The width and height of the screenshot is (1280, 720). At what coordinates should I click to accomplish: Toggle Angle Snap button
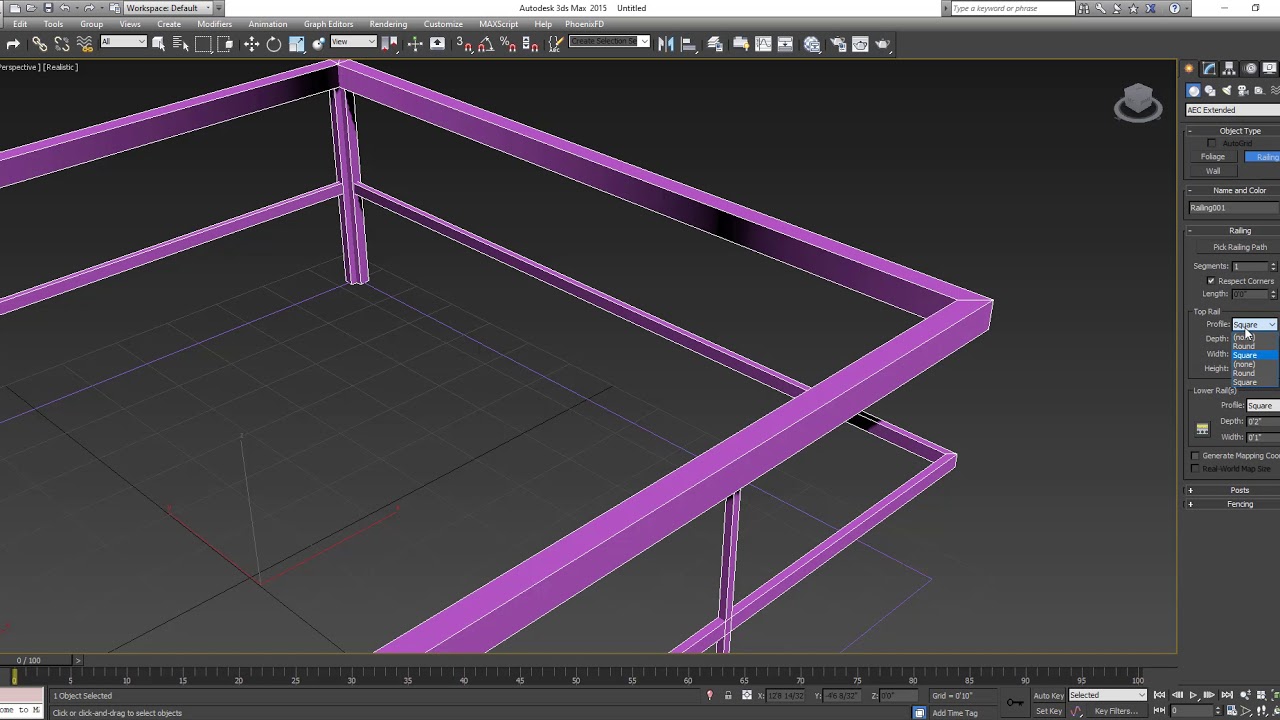pyautogui.click(x=486, y=44)
